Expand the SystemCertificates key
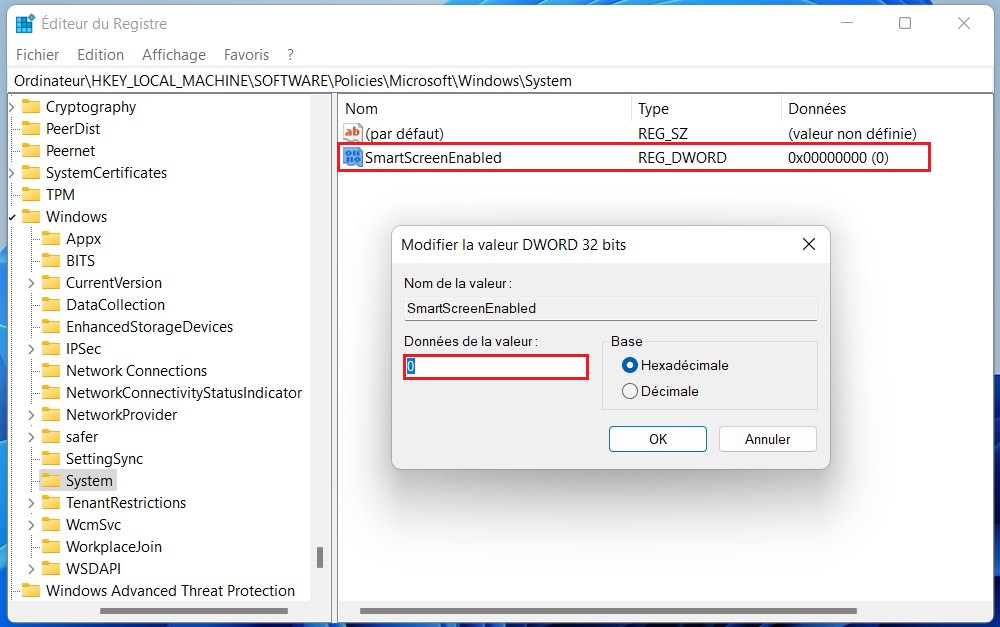Image resolution: width=1000 pixels, height=627 pixels. [12, 173]
